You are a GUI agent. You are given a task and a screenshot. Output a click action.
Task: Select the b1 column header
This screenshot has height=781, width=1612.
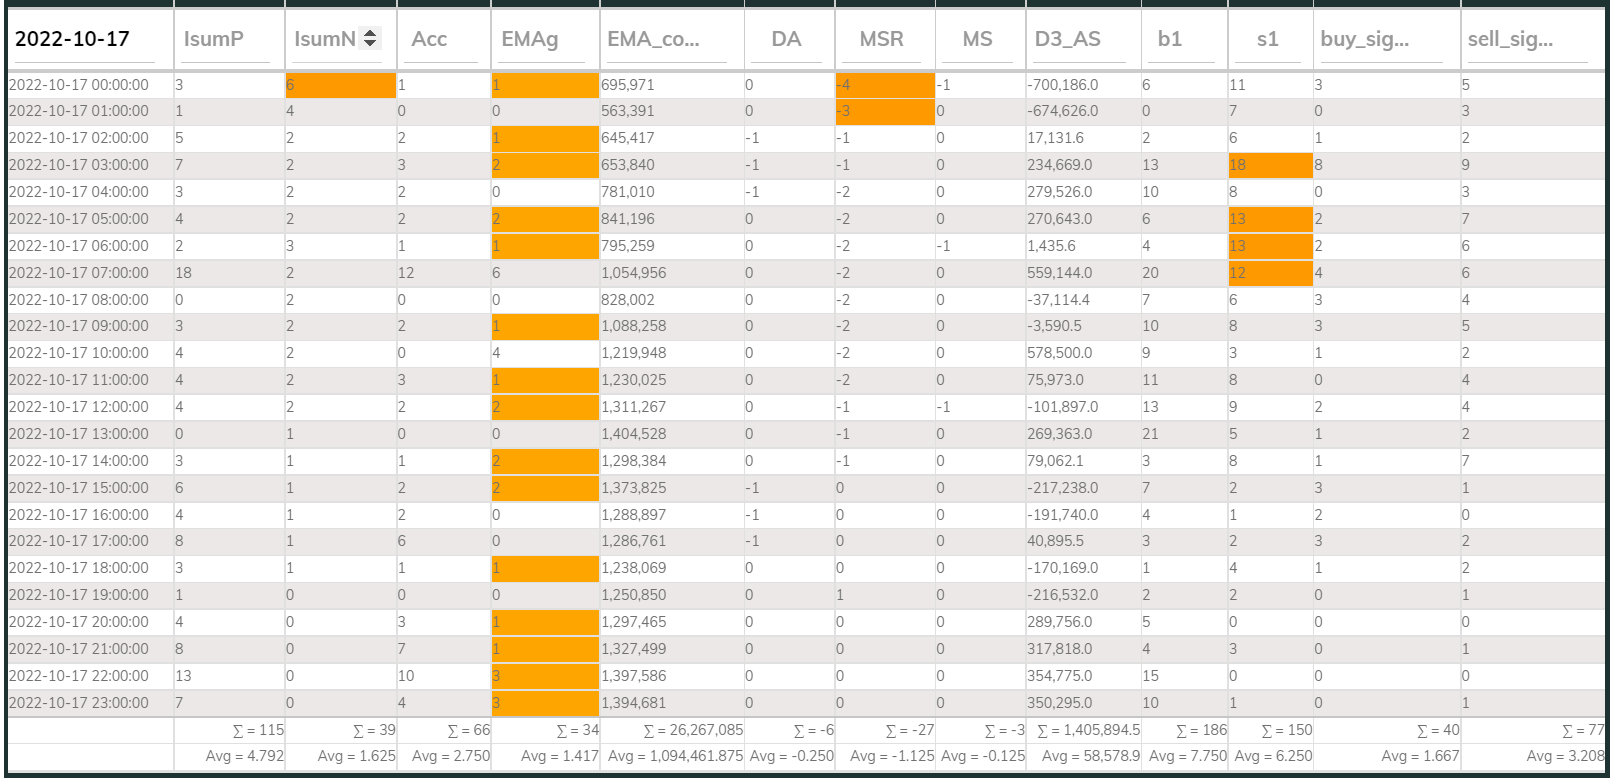[1170, 39]
